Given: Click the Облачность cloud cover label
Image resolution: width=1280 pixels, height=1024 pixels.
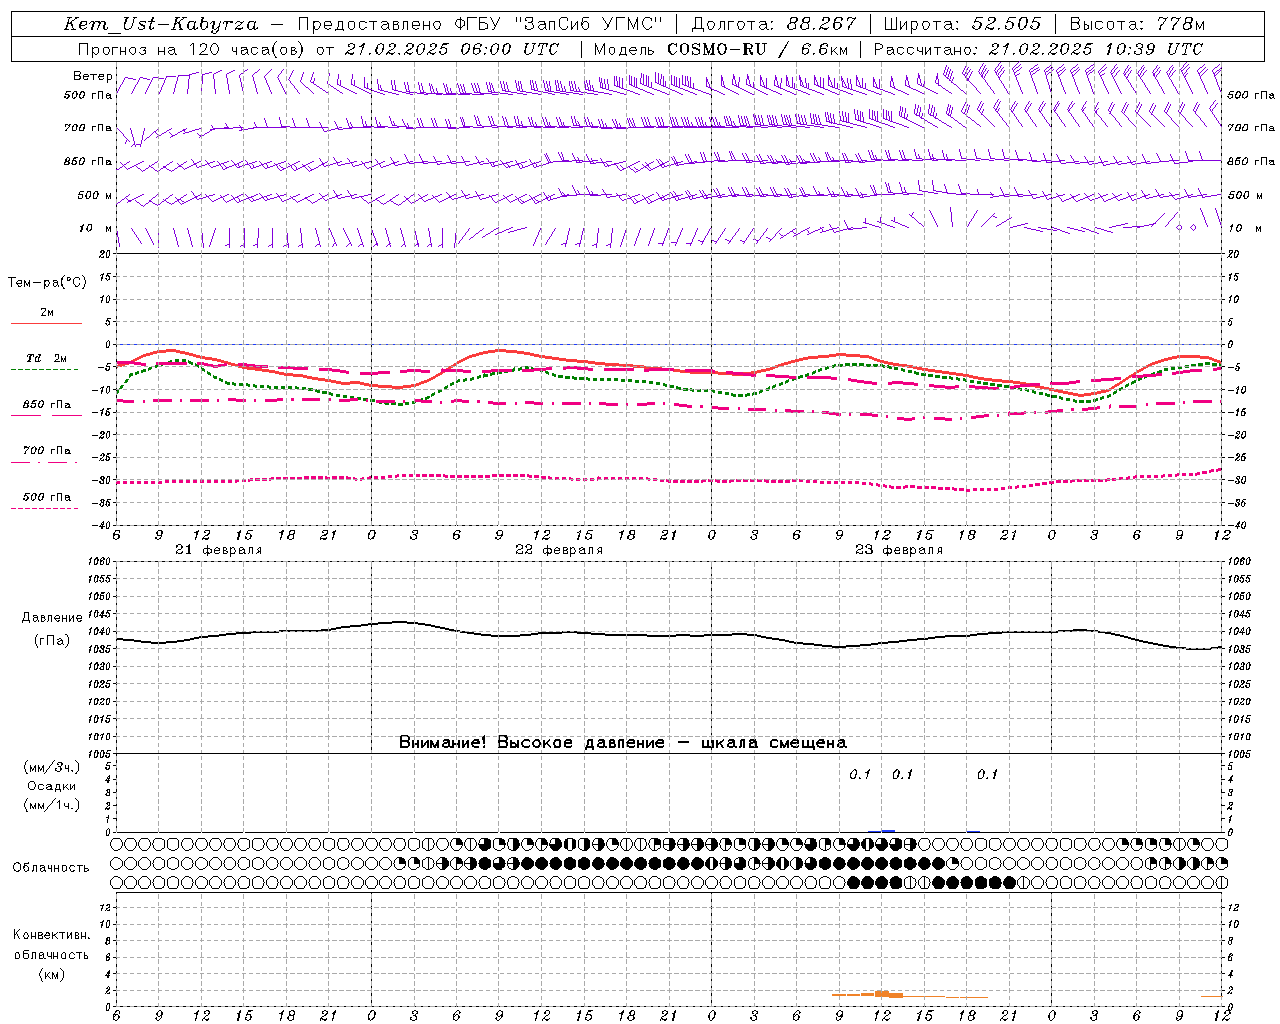Looking at the screenshot, I should 51,867.
